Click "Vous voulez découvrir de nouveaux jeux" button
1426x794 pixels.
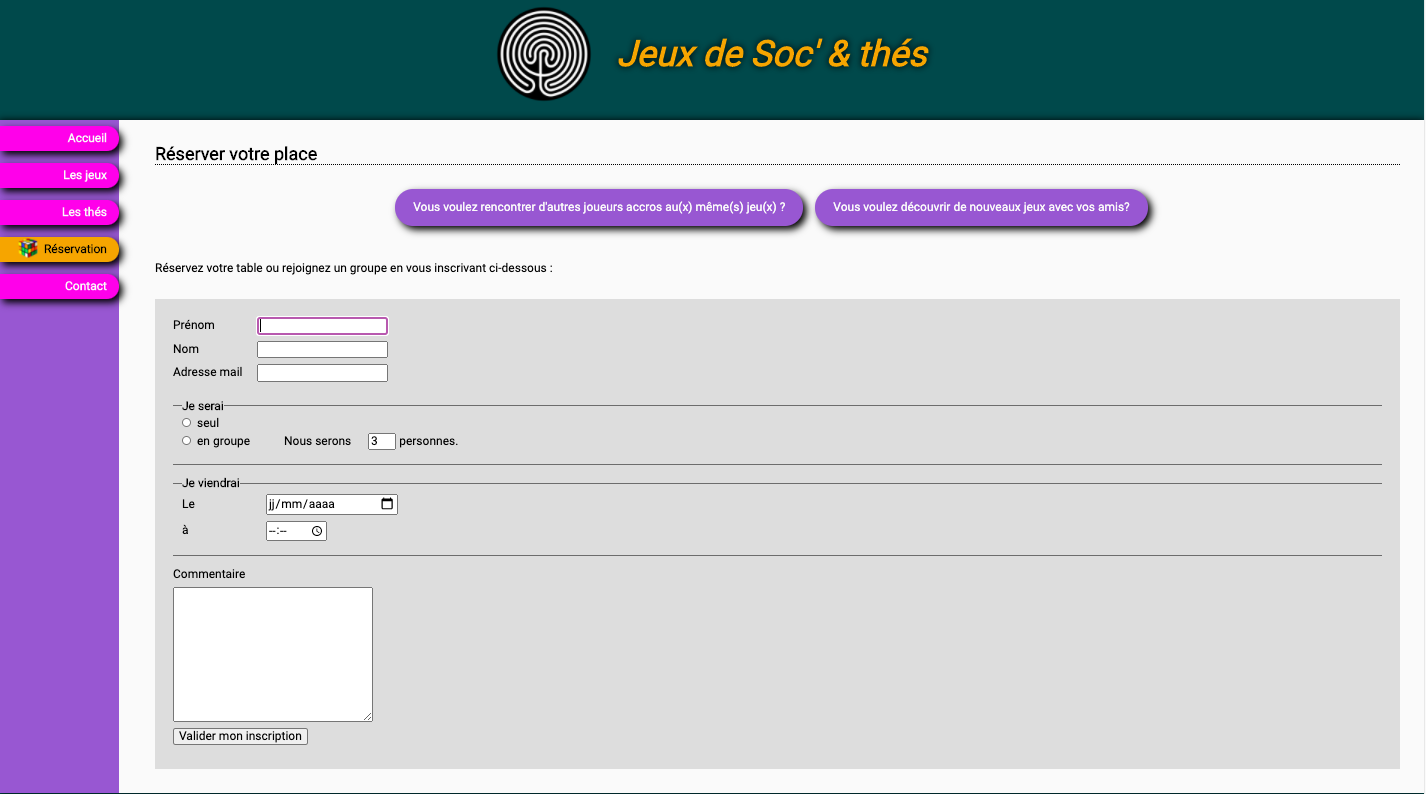[980, 208]
